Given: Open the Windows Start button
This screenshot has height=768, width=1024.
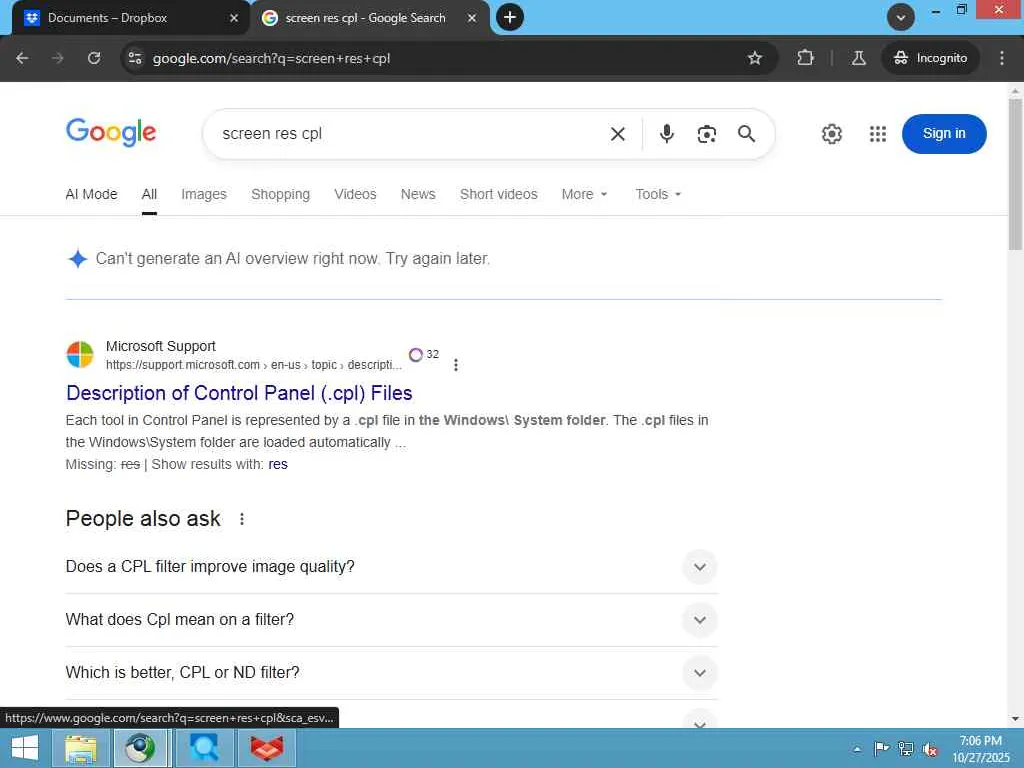Looking at the screenshot, I should (x=24, y=748).
